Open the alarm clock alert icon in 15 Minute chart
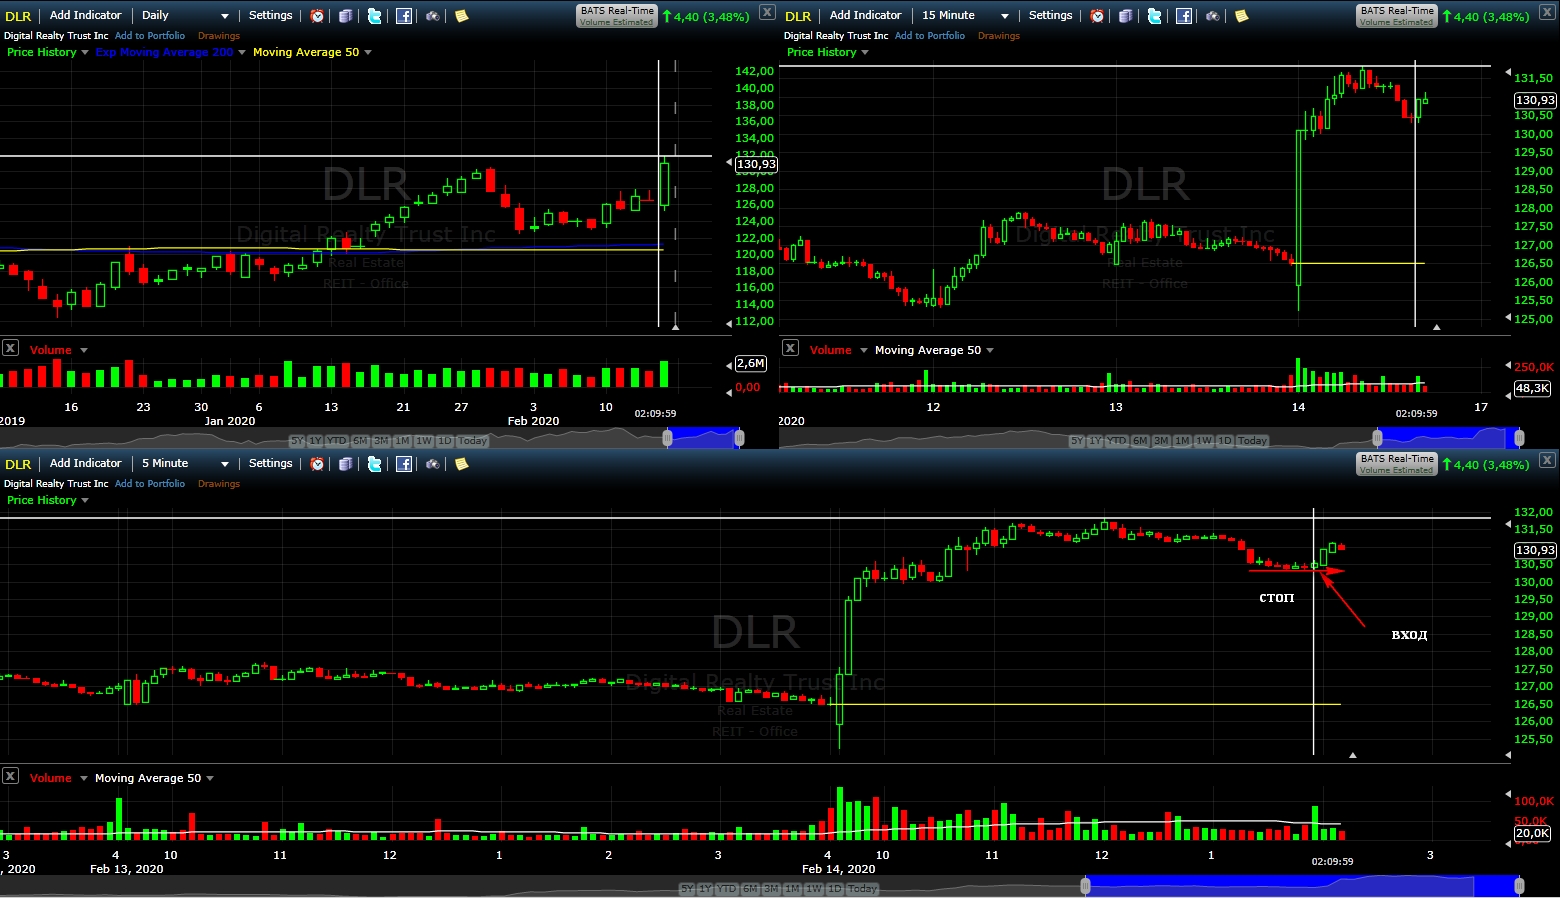 1097,16
